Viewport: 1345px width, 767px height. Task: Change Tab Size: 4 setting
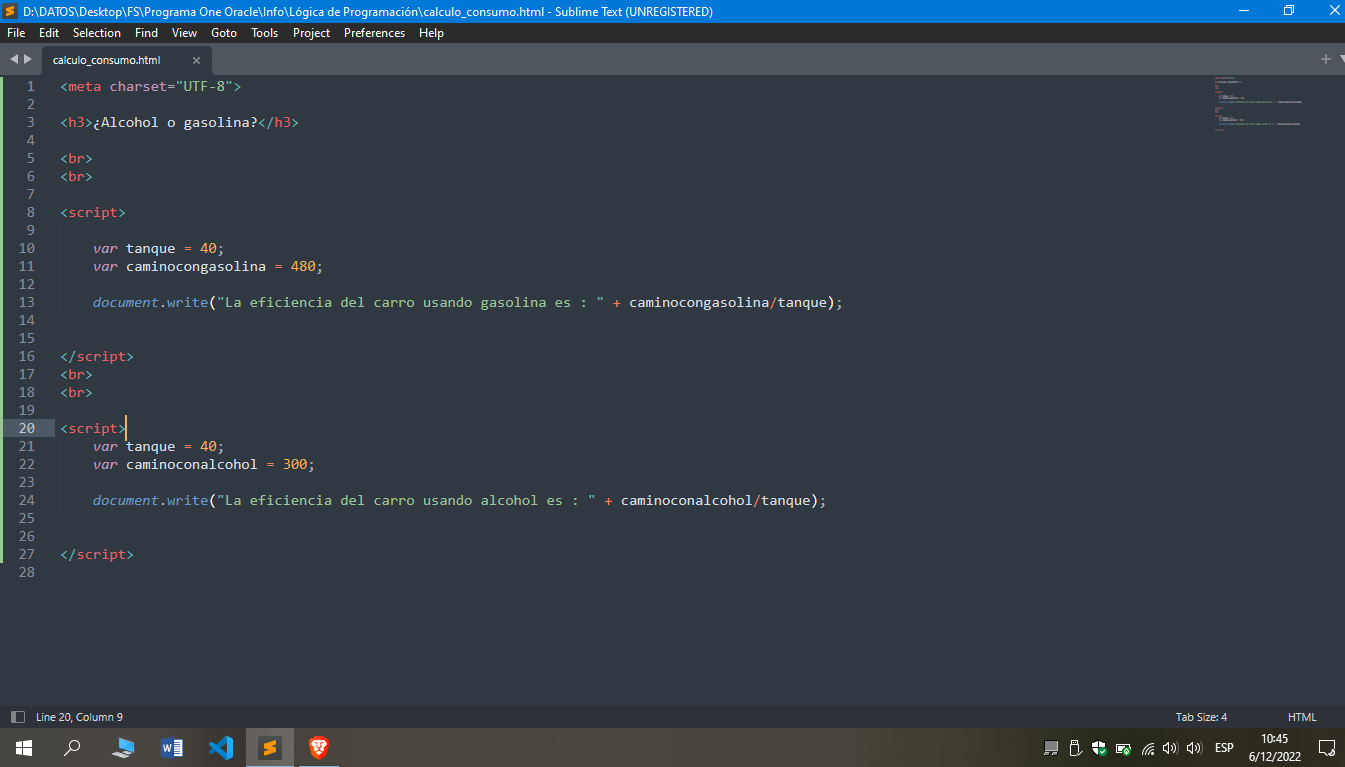(x=1201, y=717)
